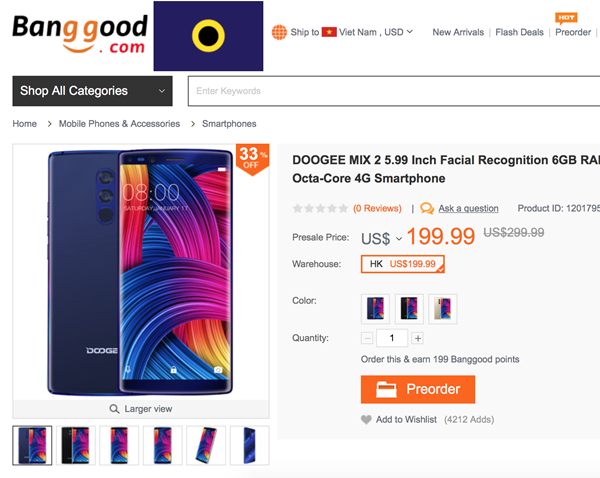Click the Viet Nam flag icon

[329, 32]
